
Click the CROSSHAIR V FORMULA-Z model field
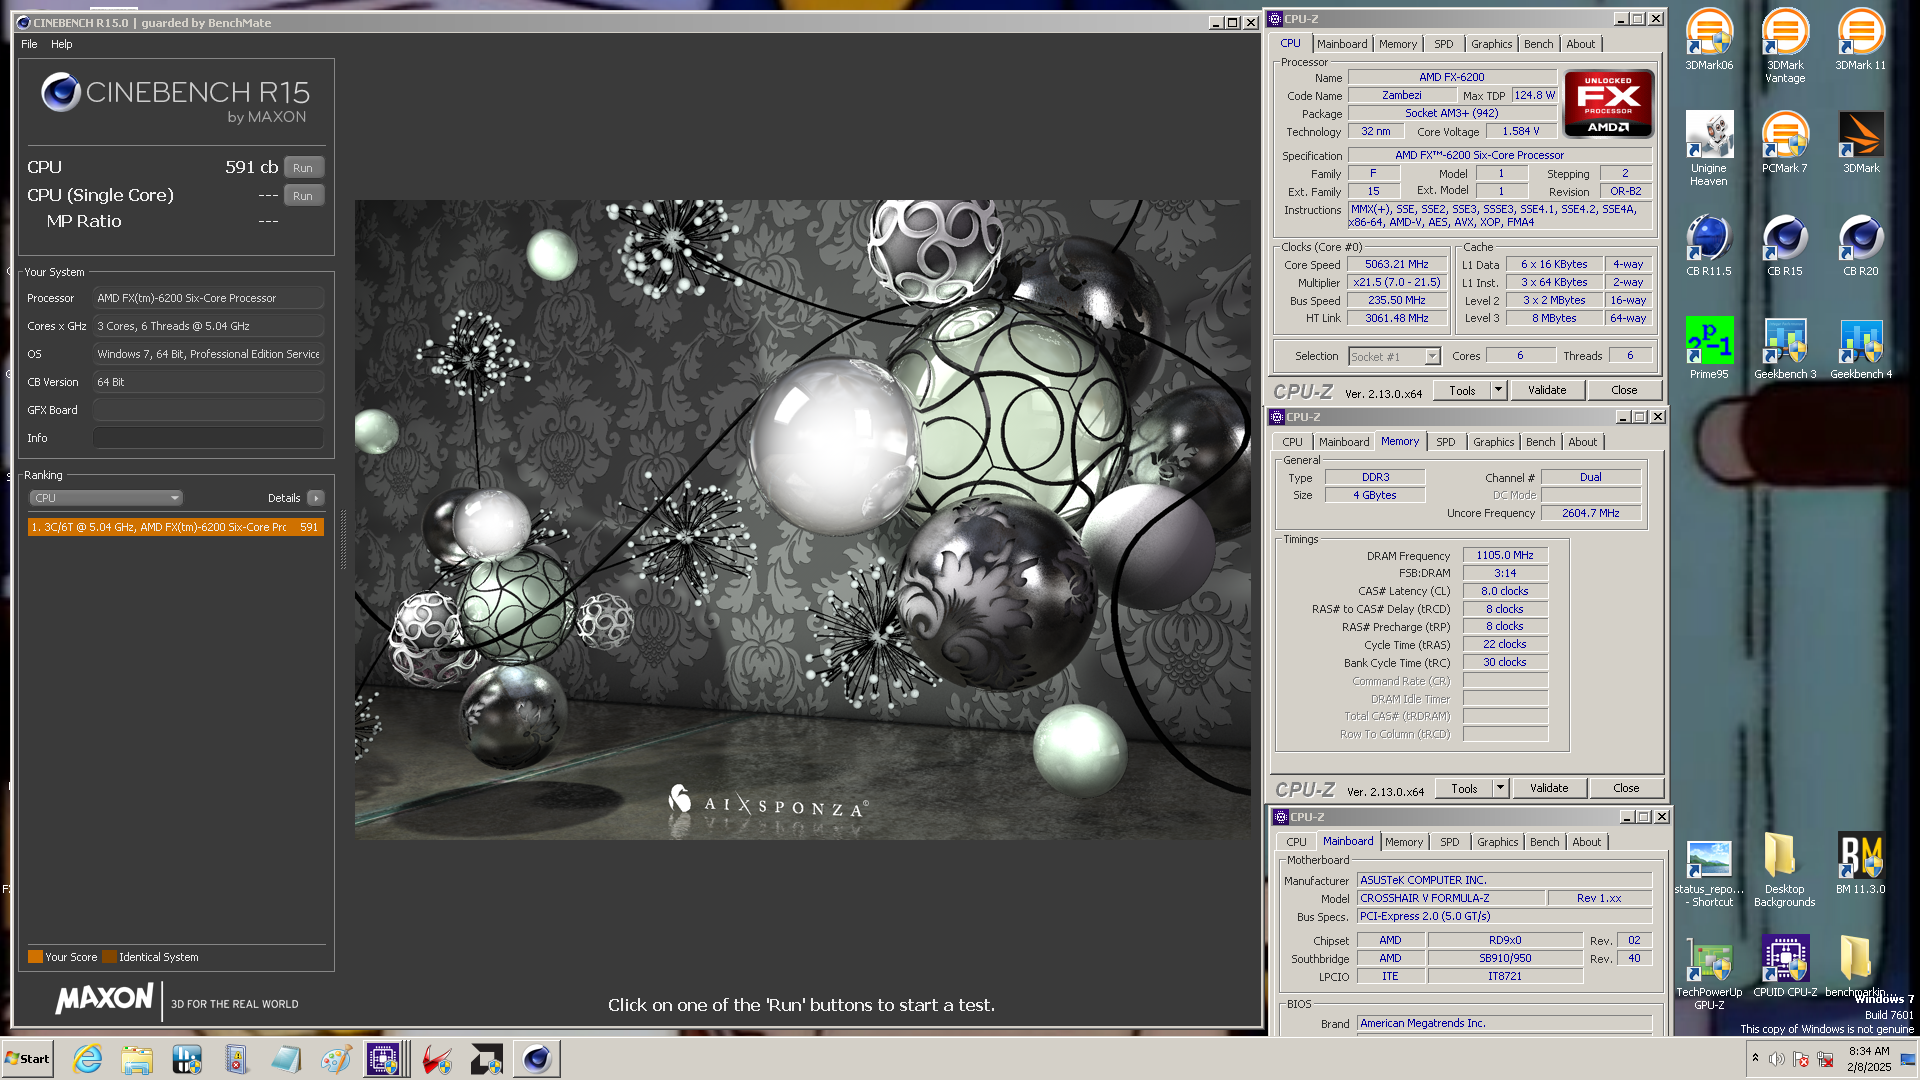(1450, 898)
